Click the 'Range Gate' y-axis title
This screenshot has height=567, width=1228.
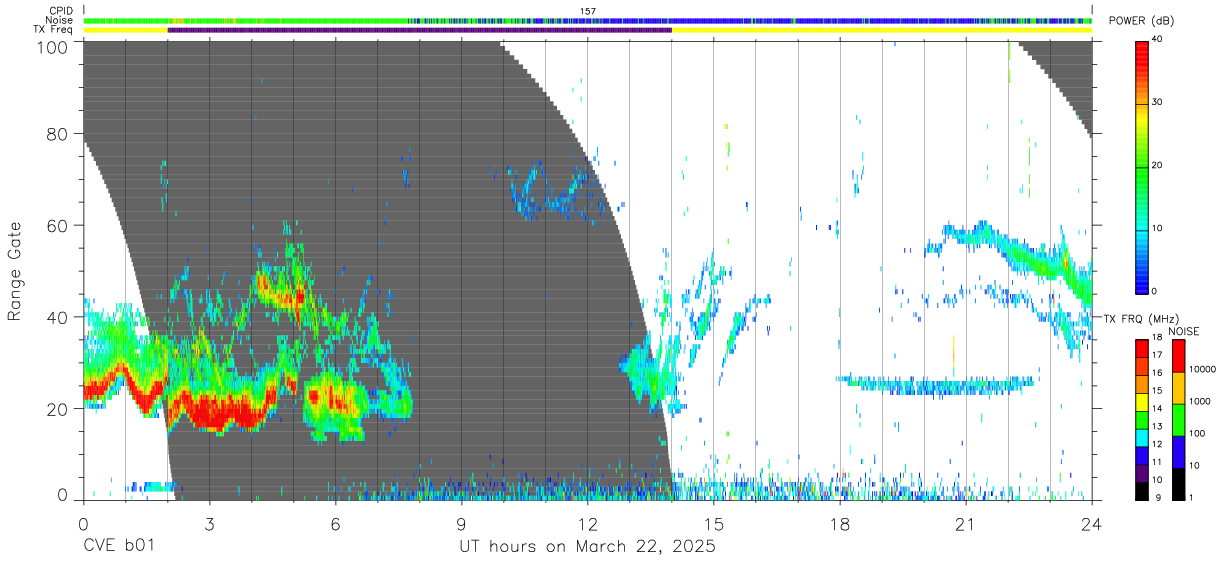click(x=16, y=272)
